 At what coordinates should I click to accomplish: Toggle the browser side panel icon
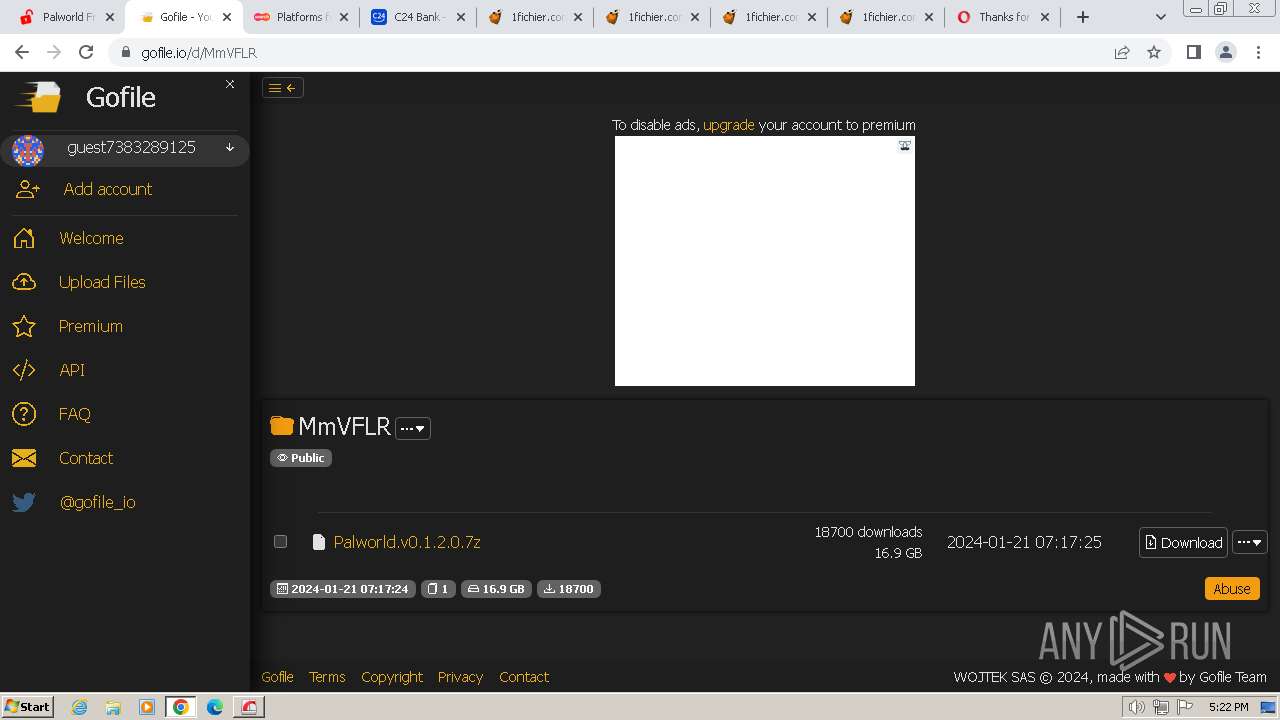[x=1193, y=52]
